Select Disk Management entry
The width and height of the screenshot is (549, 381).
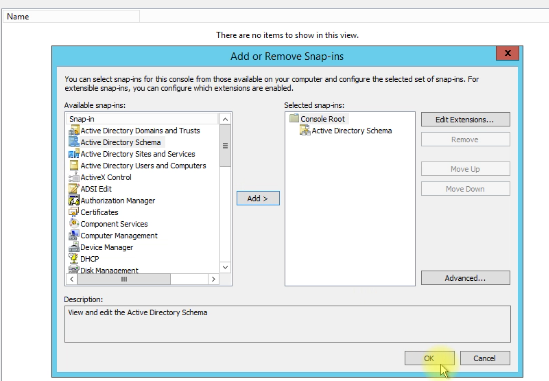[109, 270]
